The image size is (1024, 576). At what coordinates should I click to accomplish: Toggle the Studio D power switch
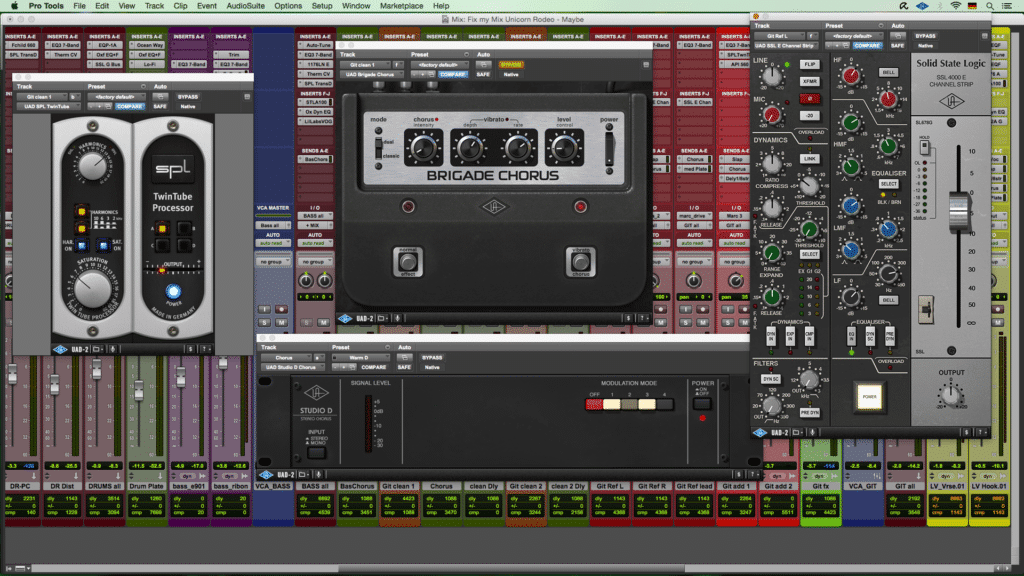coord(701,404)
